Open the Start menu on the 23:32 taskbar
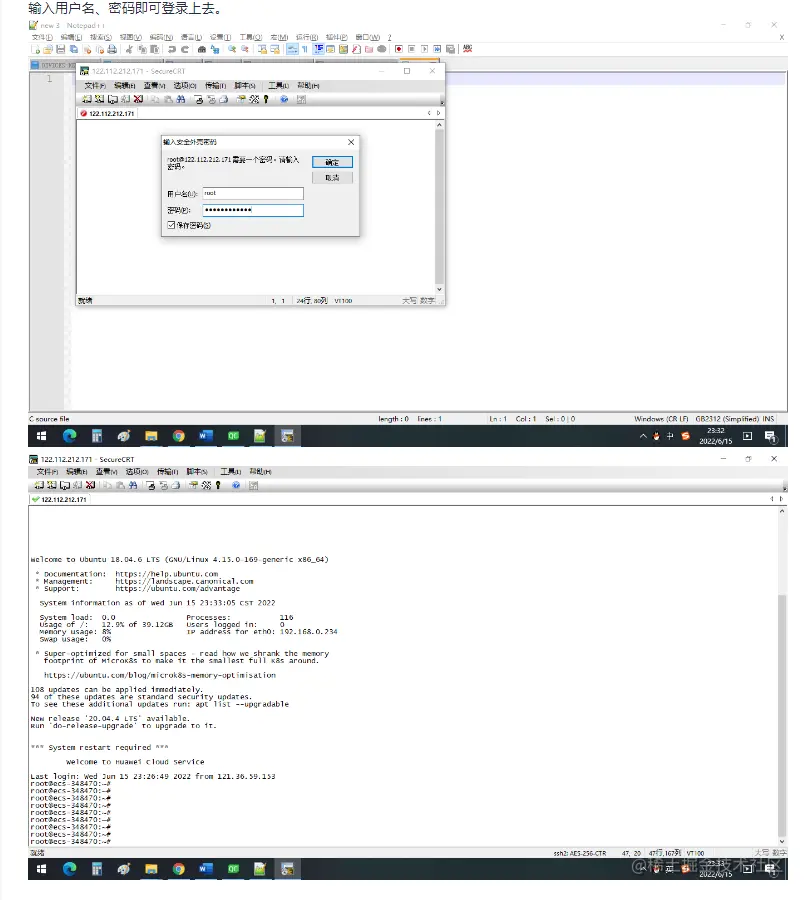Screen dimensions: 809x900 (41, 436)
